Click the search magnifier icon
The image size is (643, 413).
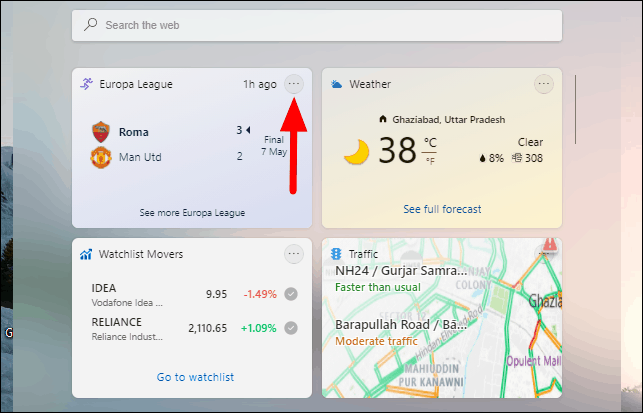pos(90,25)
